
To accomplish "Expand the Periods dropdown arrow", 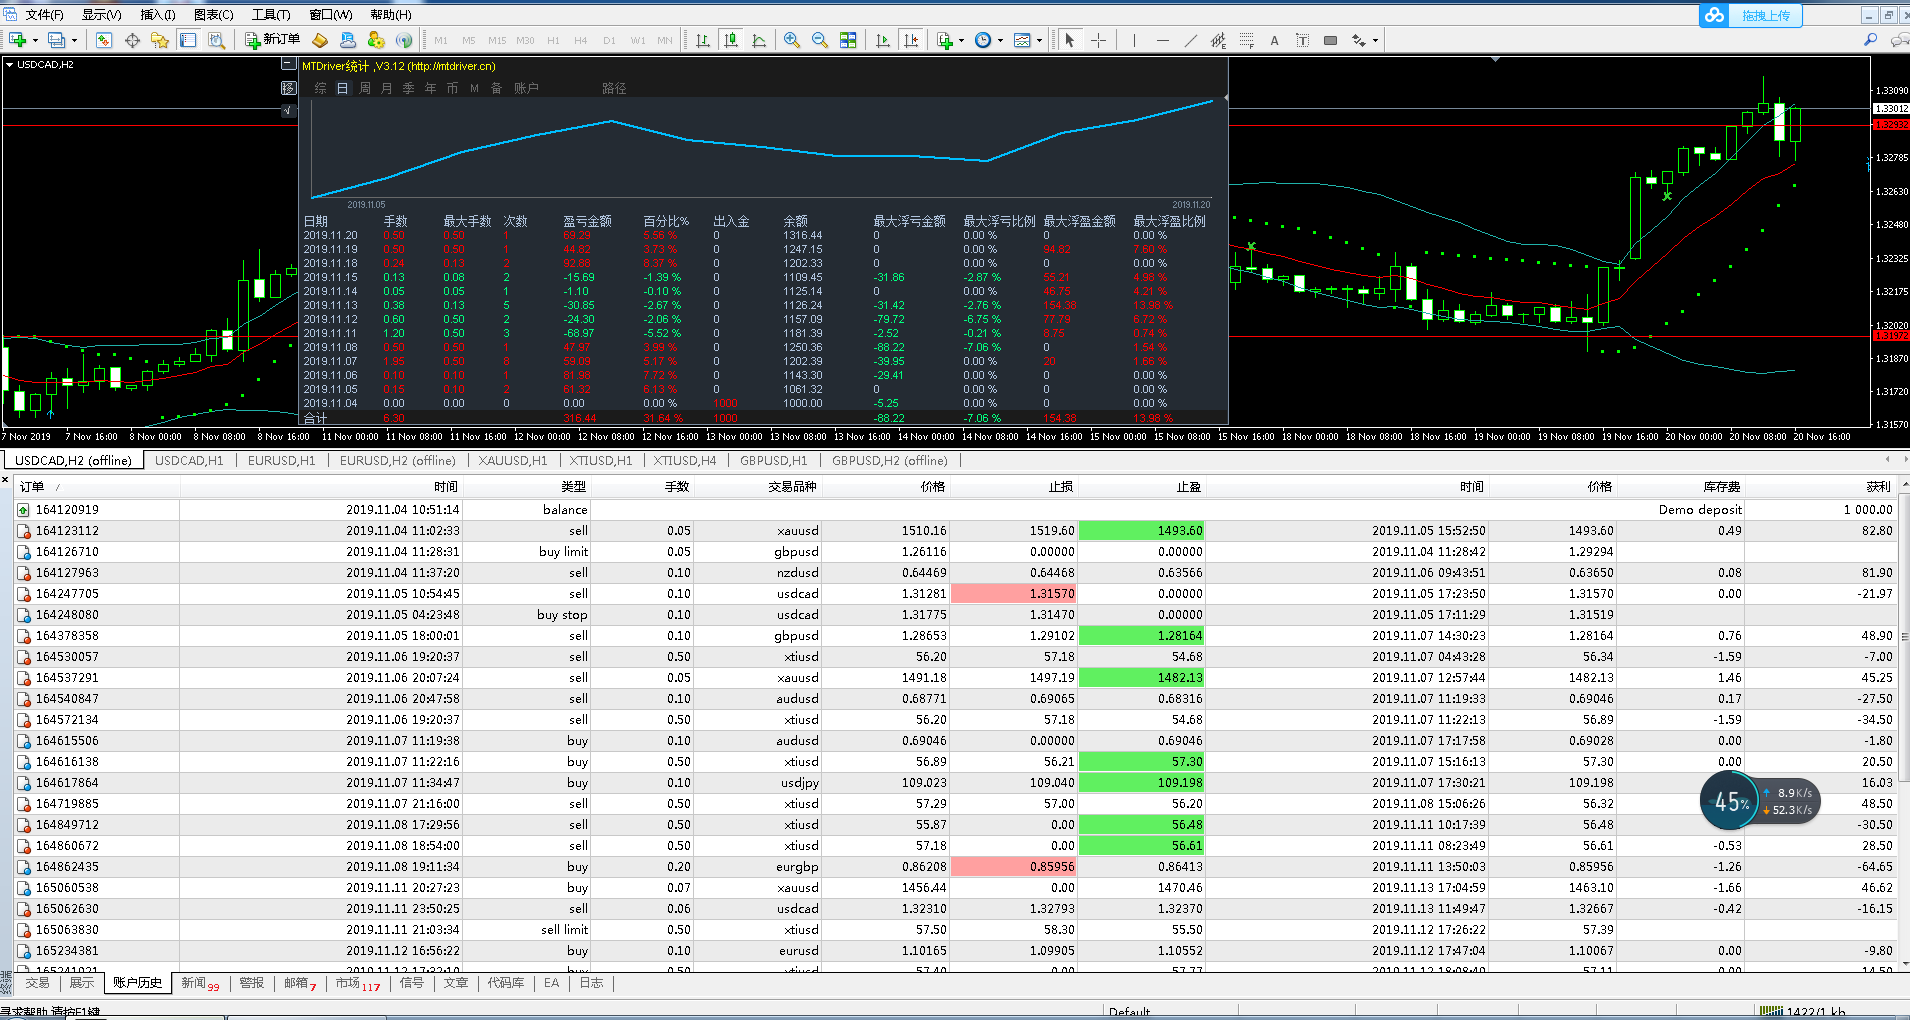I will pyautogui.click(x=1000, y=41).
